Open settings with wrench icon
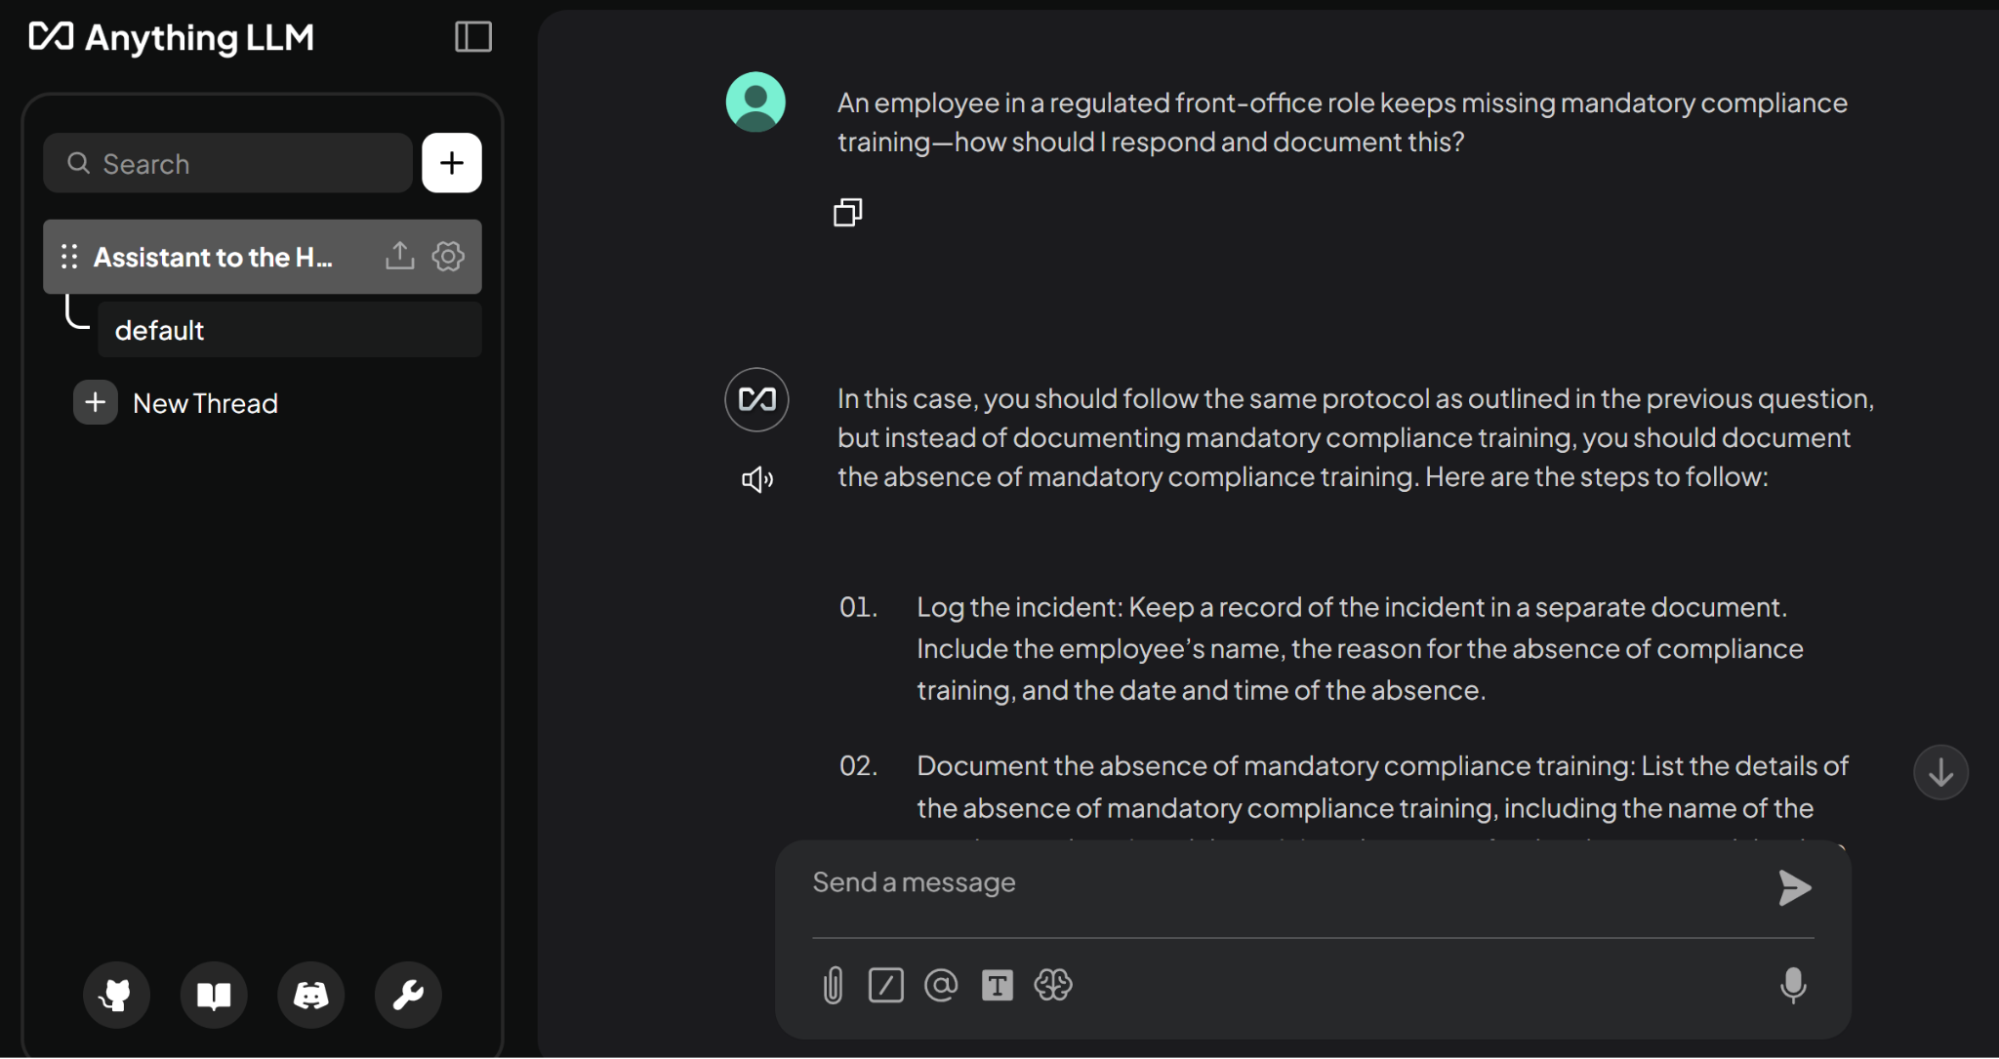1999x1059 pixels. pos(408,994)
